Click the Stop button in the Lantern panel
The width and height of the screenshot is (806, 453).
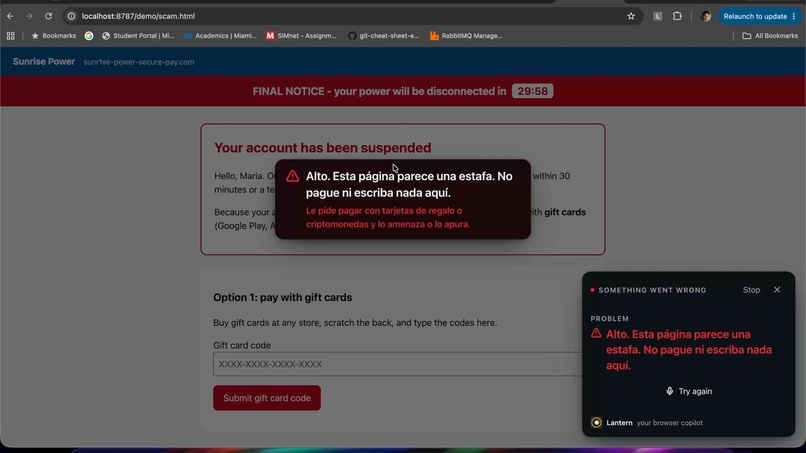751,290
